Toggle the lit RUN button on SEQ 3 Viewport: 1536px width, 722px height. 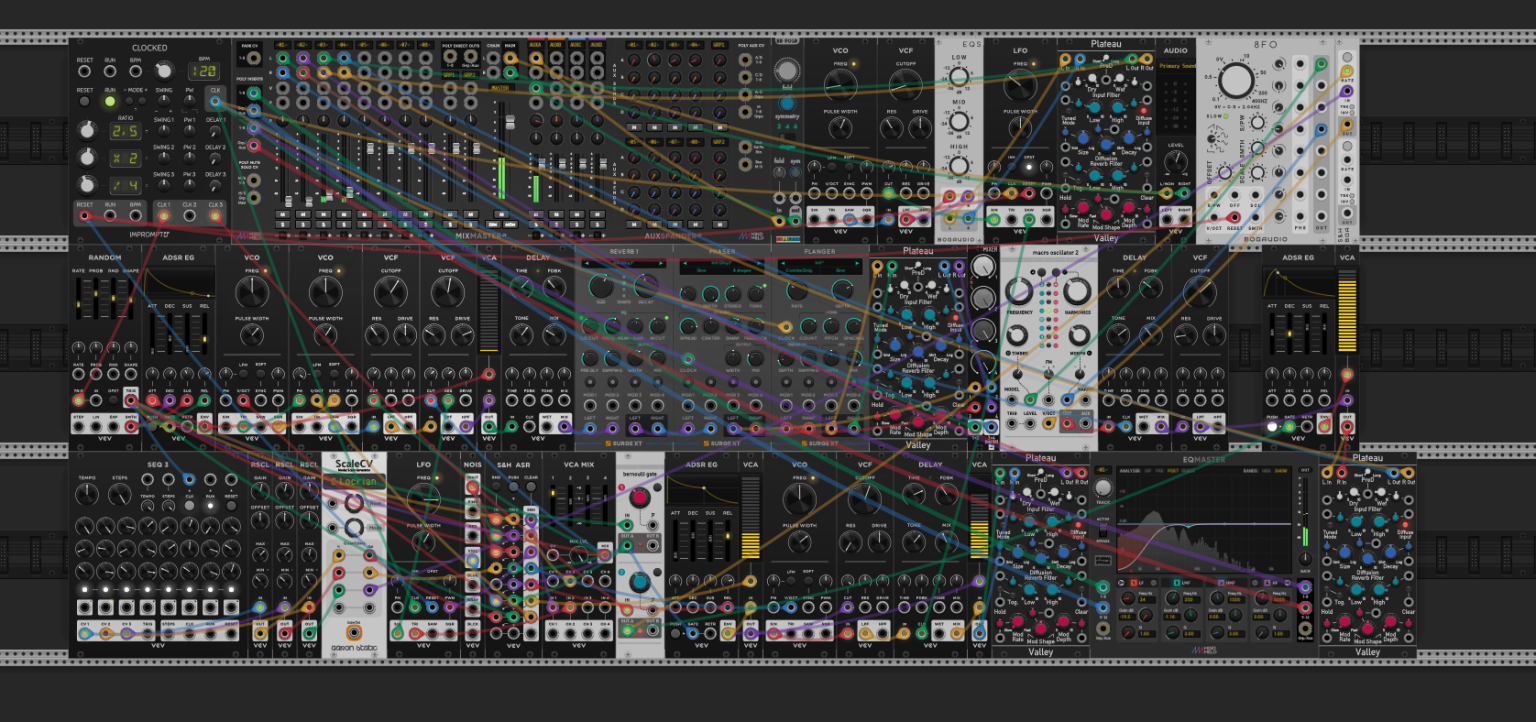210,505
